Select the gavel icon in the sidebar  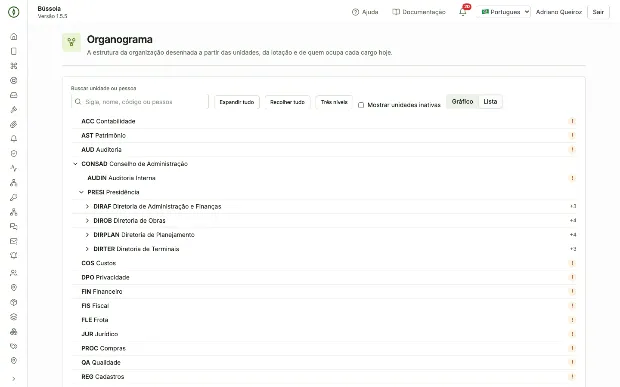[13, 109]
